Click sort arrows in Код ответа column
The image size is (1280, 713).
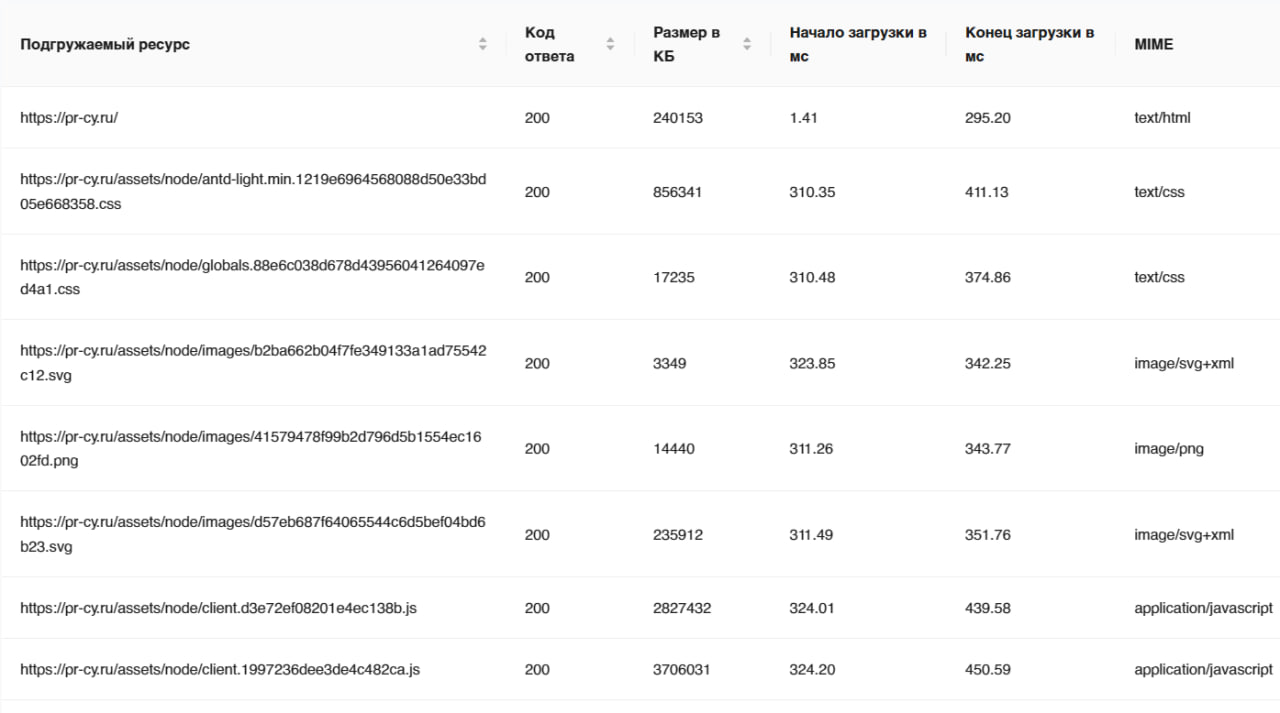tap(610, 44)
